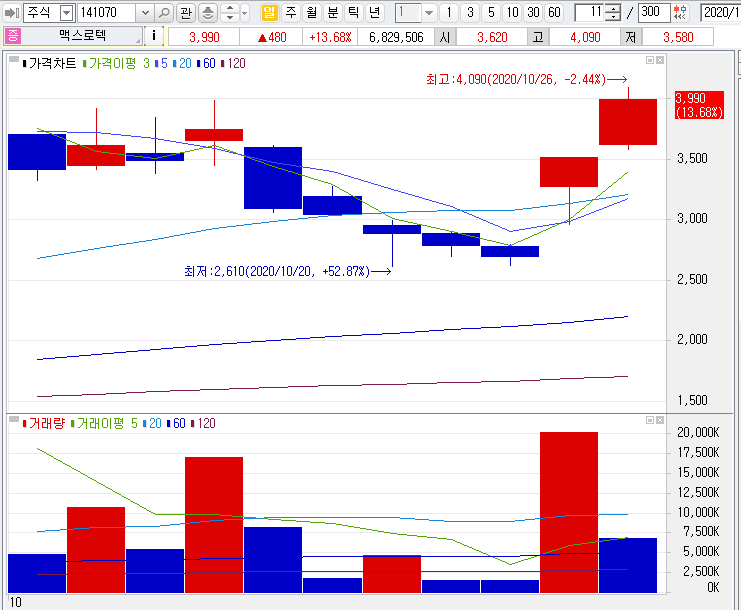Screen dimensions: 741x610
Task: Click the volume chart maximize pane icon
Action: tap(650, 420)
